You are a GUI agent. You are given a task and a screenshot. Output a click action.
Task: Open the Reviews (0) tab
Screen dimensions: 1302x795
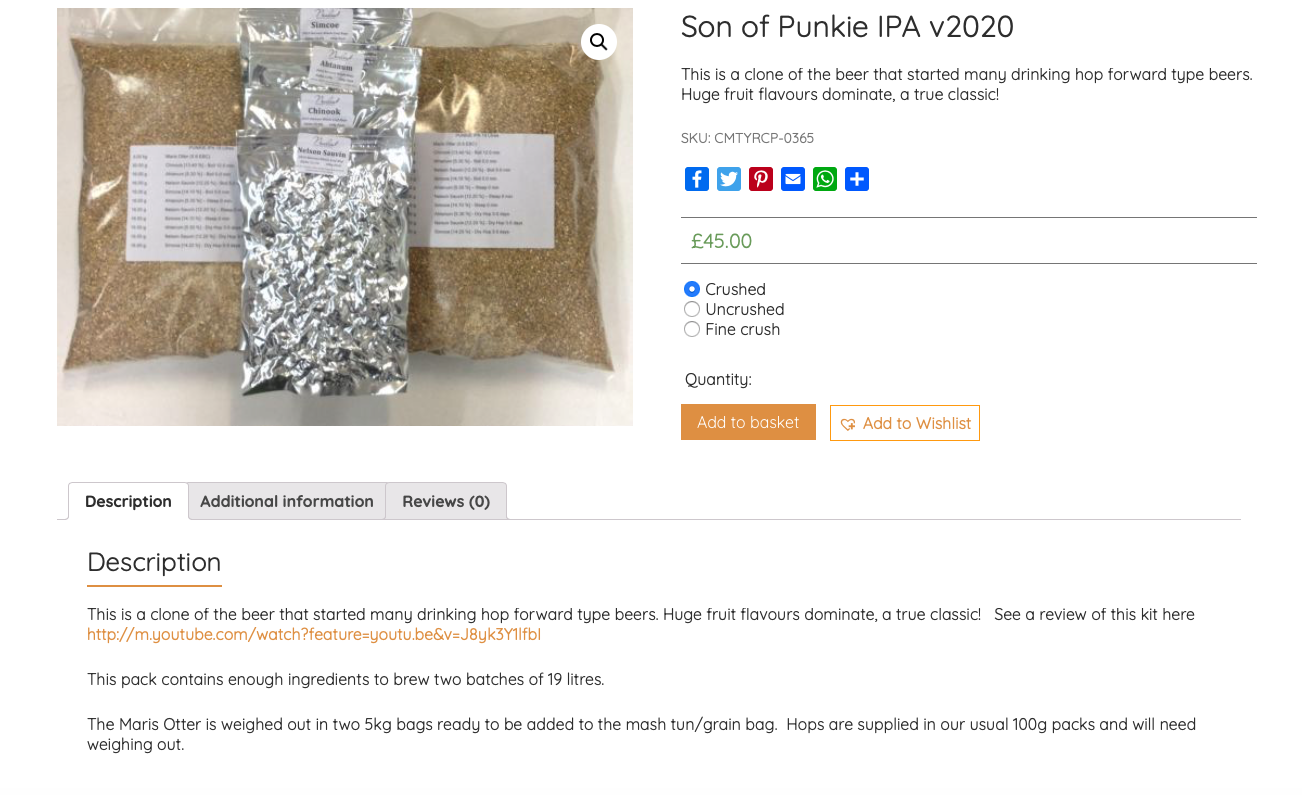[446, 501]
